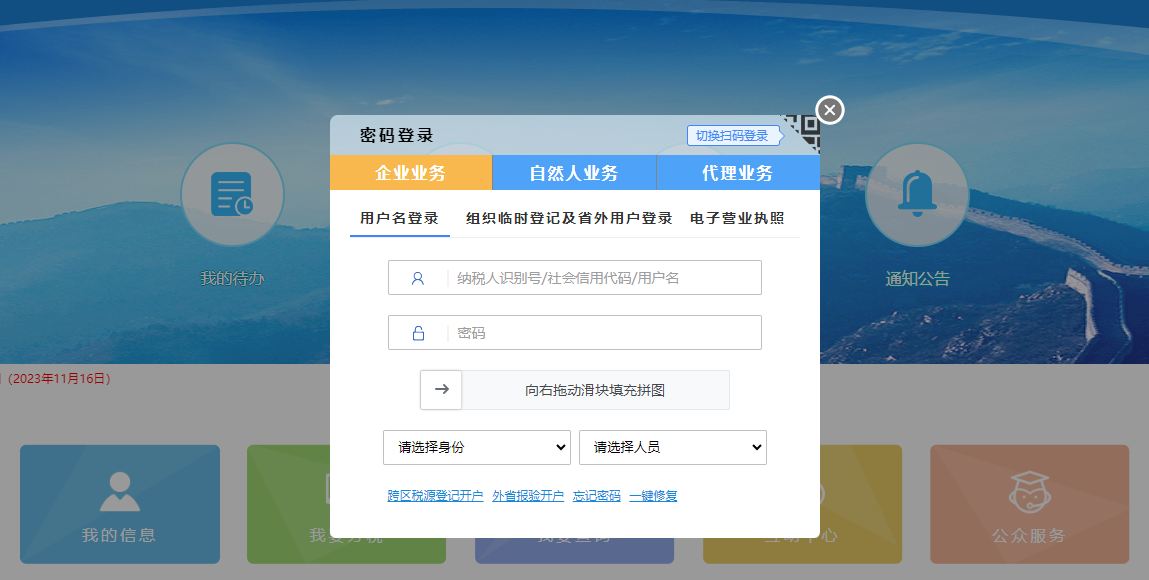Viewport: 1149px width, 580px height.
Task: Click the slider arrow handle
Action: (441, 390)
